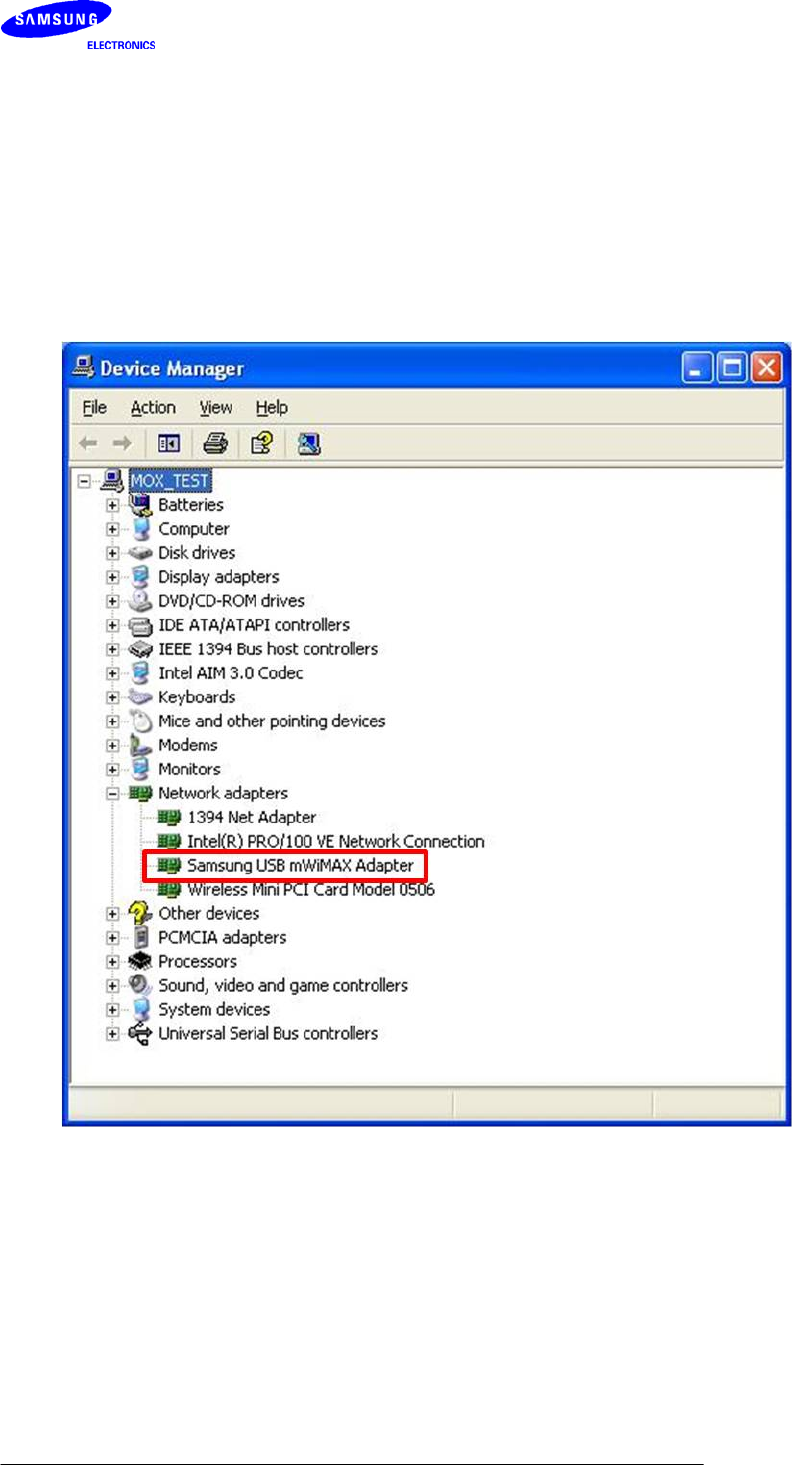Image resolution: width=792 pixels, height=1465 pixels.
Task: Click the Mice and other pointing devices icon
Action: 141,721
